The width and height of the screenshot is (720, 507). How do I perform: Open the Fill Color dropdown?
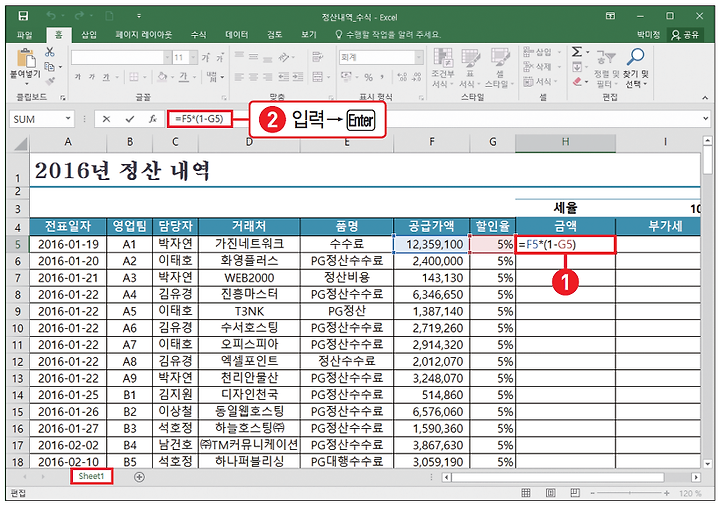[172, 77]
